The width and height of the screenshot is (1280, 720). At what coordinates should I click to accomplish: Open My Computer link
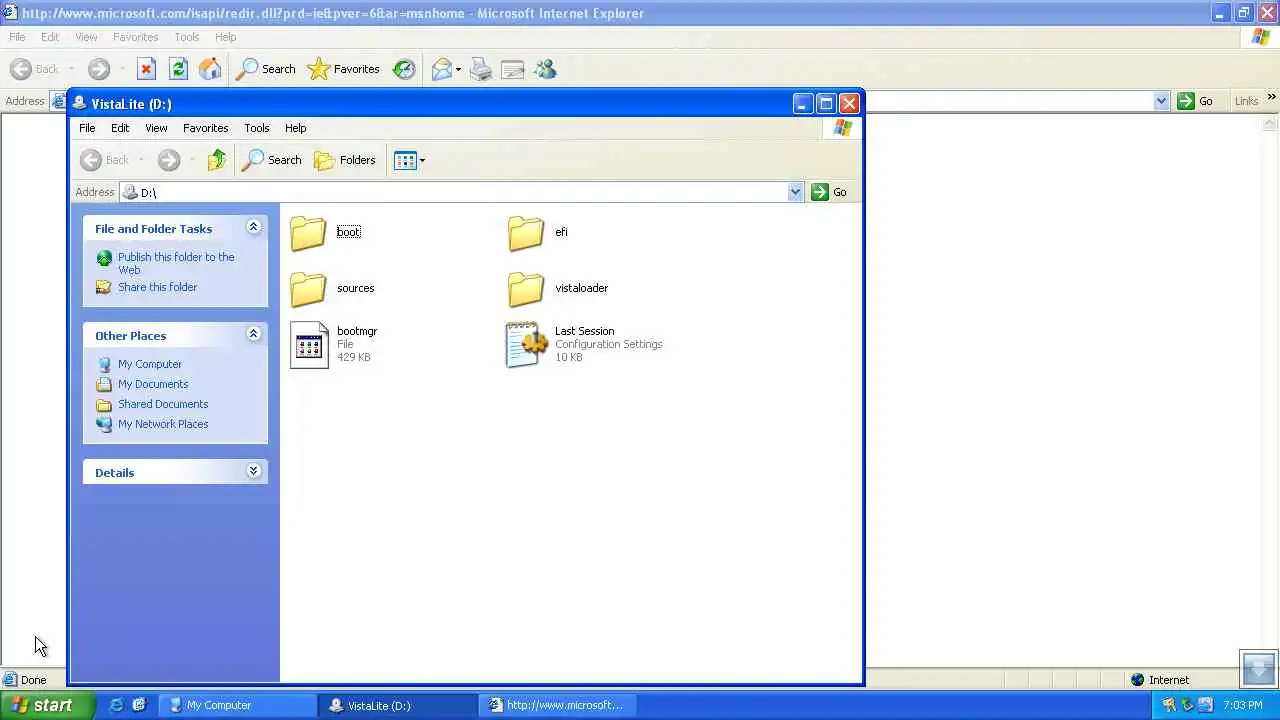tap(150, 364)
